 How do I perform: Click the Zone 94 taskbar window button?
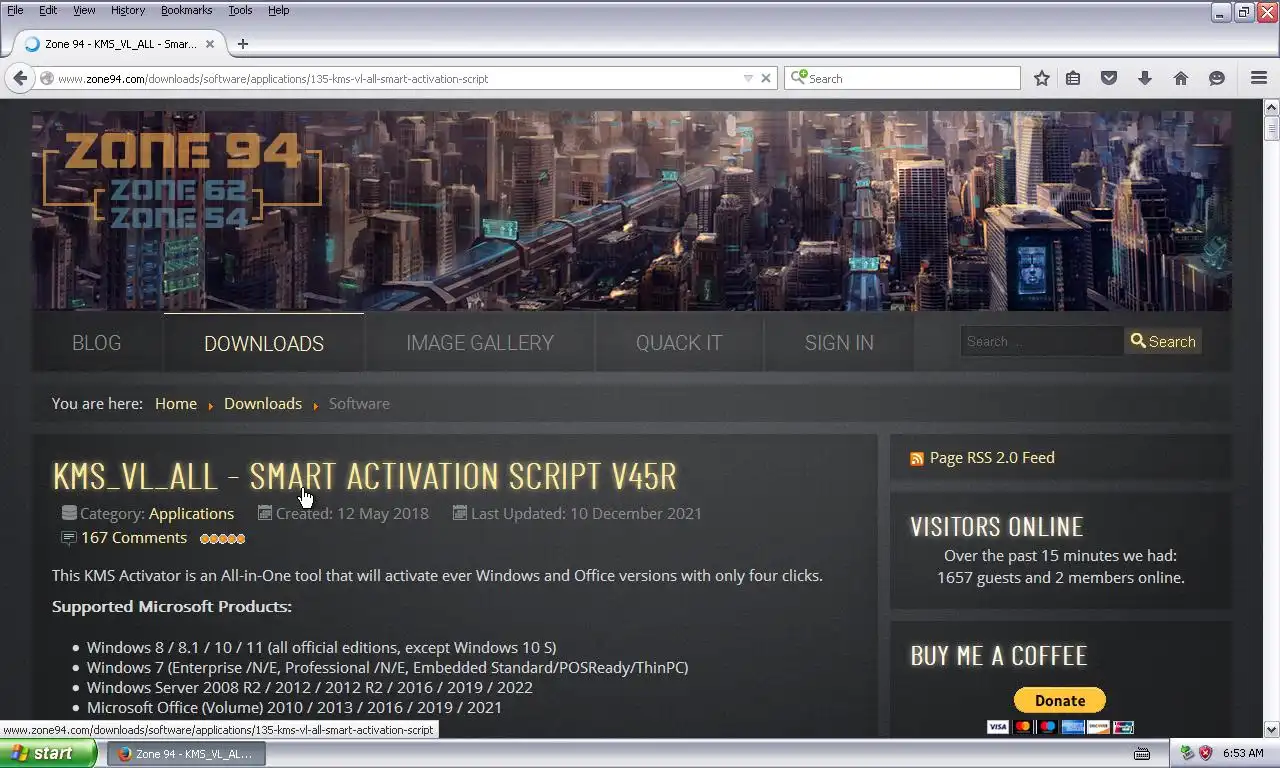(186, 753)
